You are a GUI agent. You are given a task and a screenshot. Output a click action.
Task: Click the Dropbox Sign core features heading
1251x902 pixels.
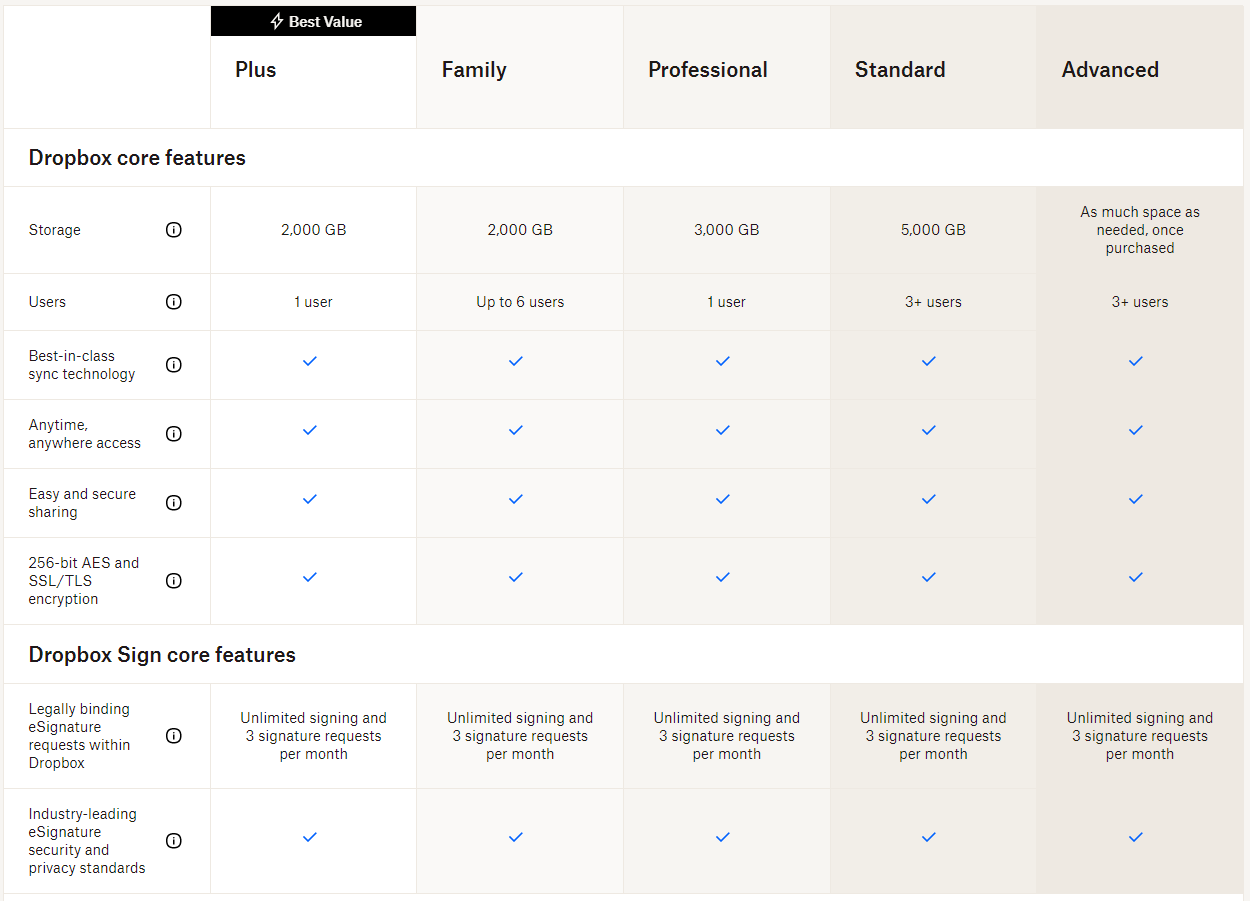pos(162,655)
